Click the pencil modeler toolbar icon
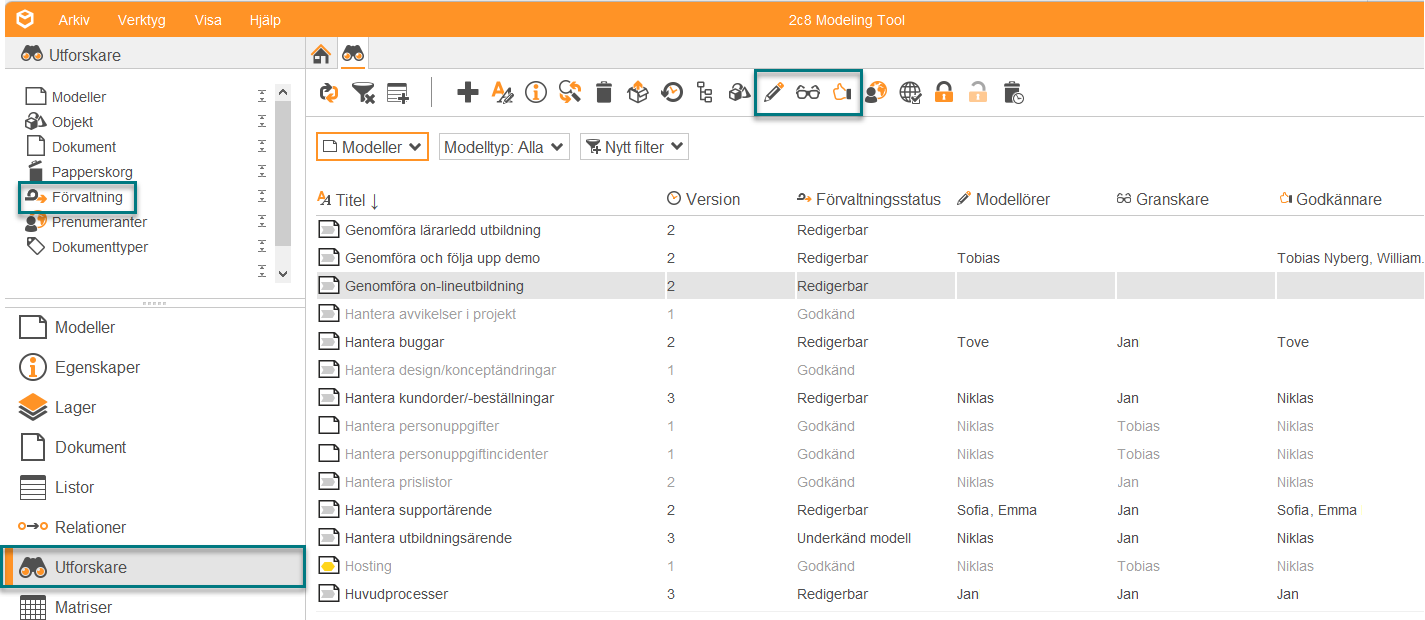Screen dimensions: 1425x620 773,93
